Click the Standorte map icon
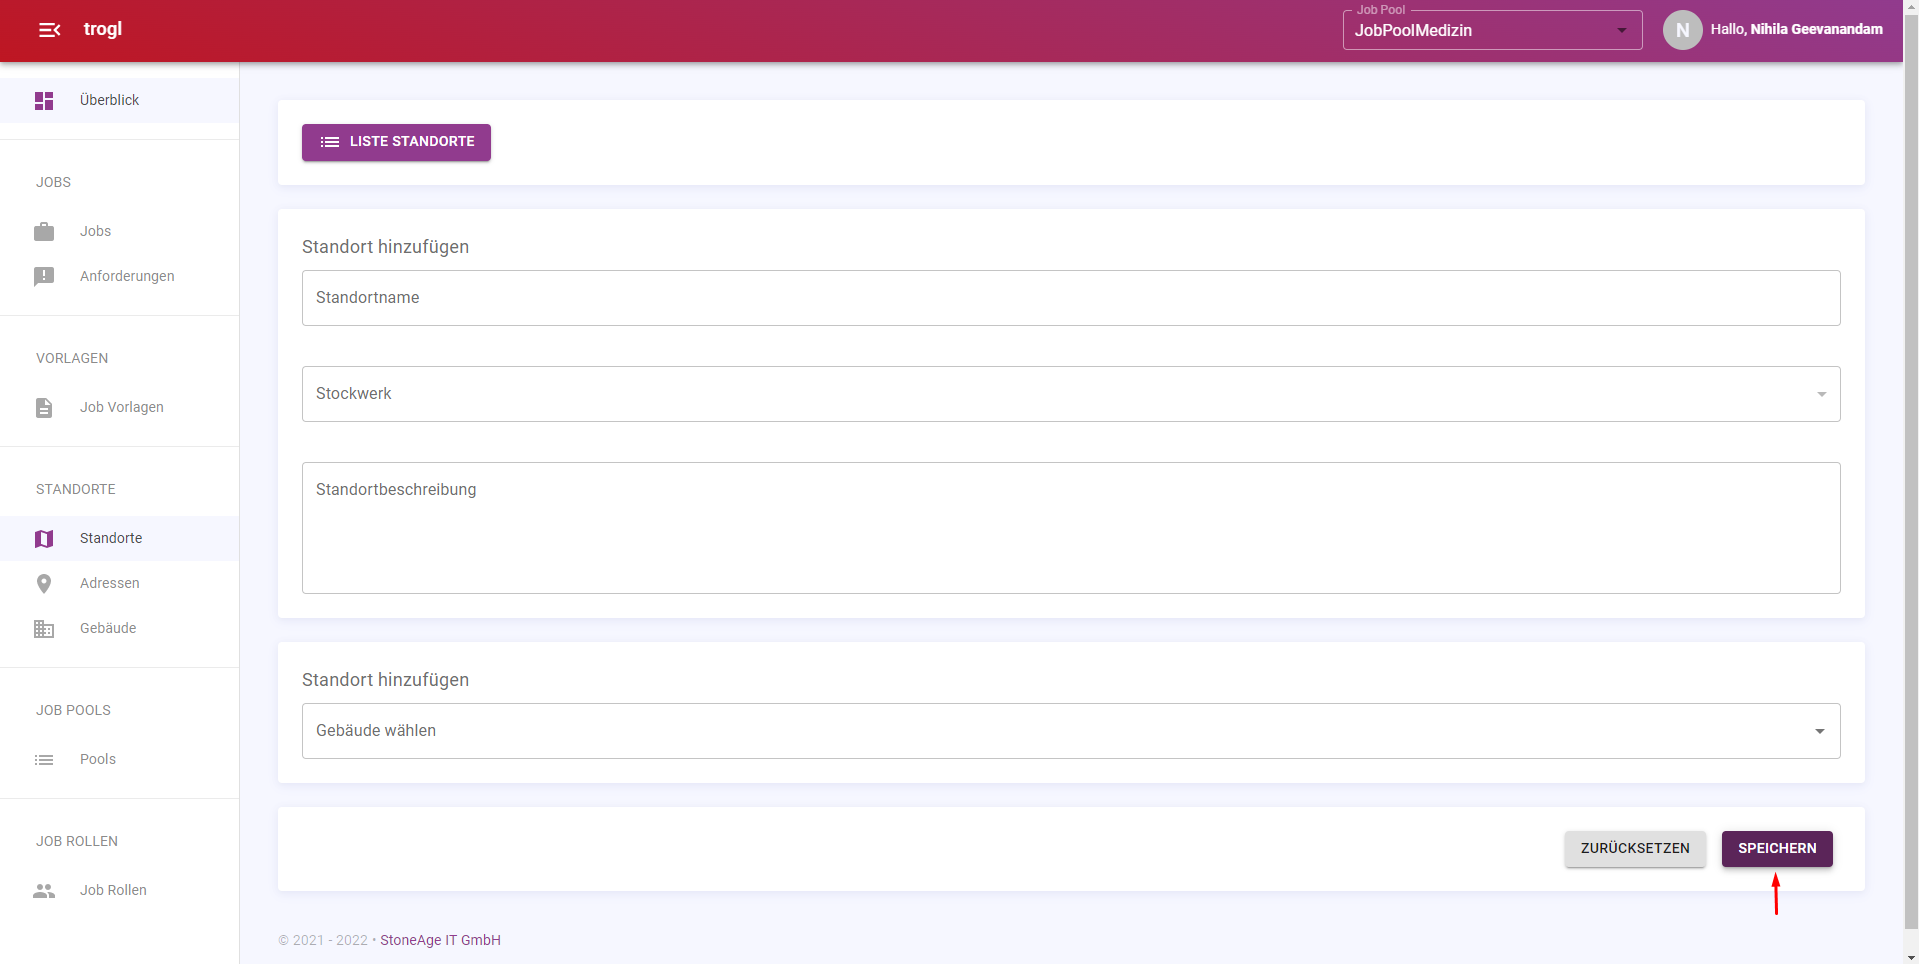This screenshot has width=1919, height=964. pyautogui.click(x=44, y=539)
